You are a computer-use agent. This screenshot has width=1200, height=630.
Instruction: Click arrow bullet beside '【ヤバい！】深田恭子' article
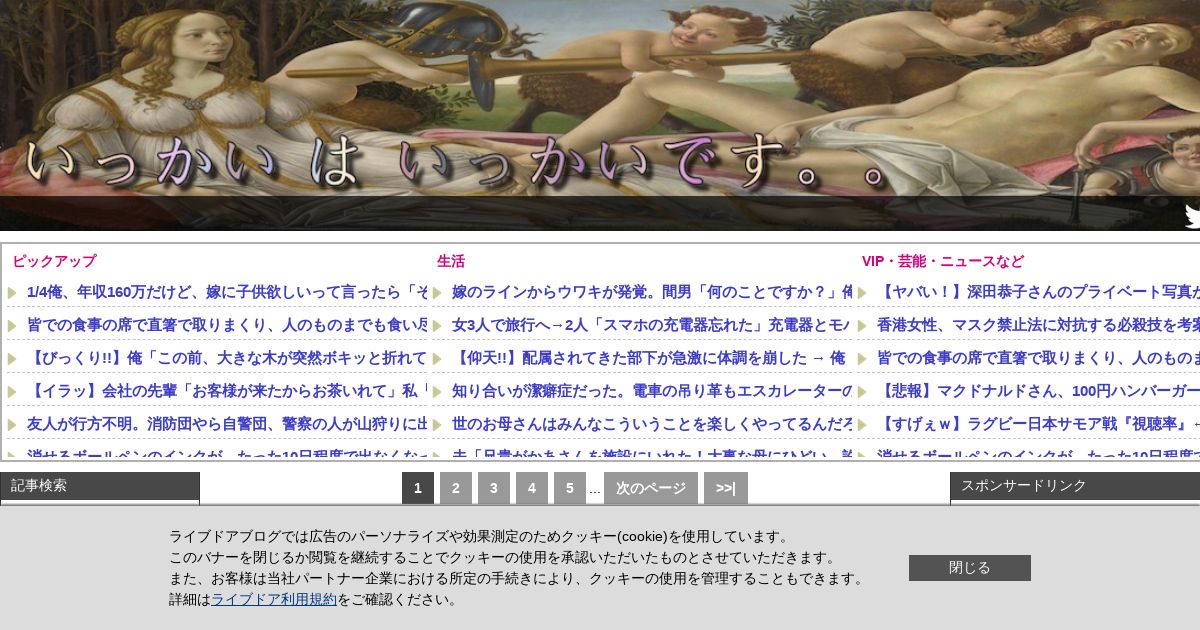(x=862, y=293)
